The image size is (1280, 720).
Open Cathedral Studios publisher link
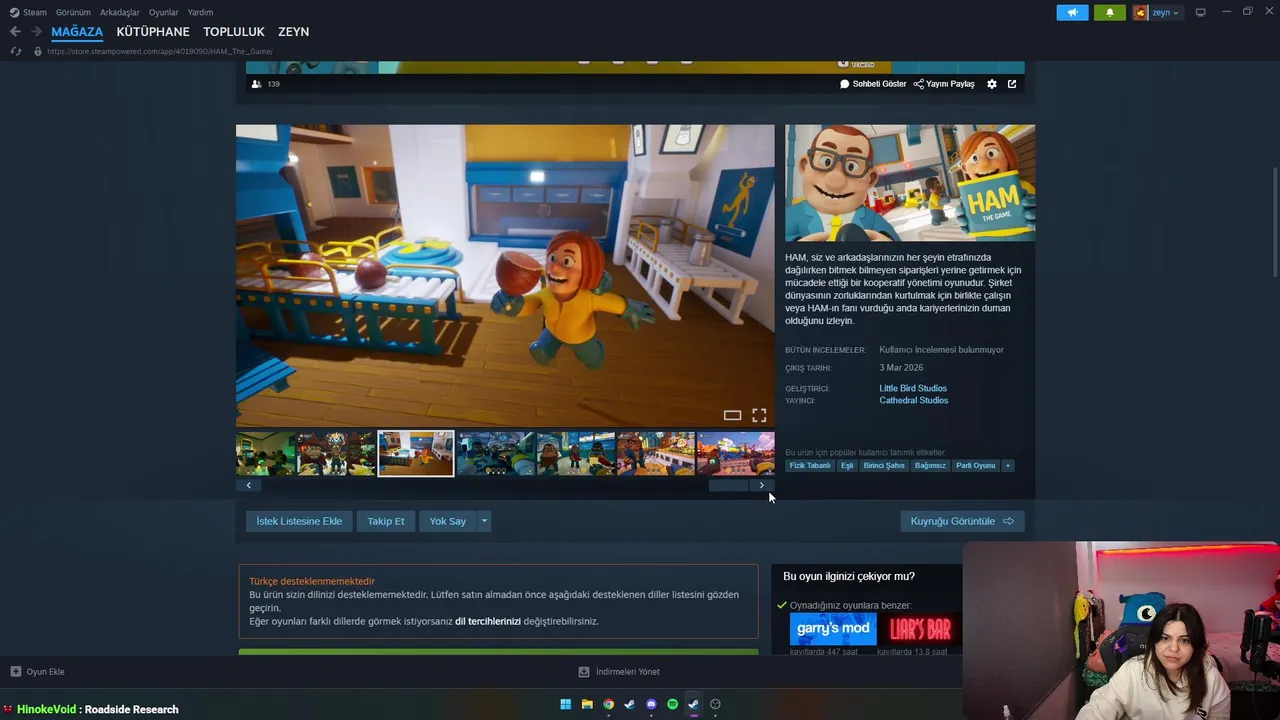point(914,400)
